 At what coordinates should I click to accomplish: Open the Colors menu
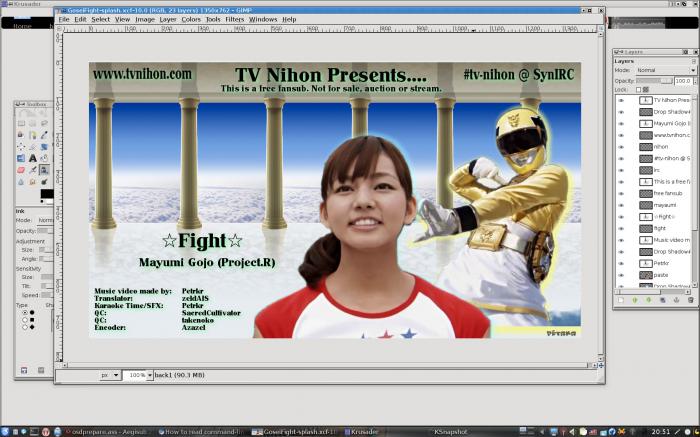pos(191,20)
